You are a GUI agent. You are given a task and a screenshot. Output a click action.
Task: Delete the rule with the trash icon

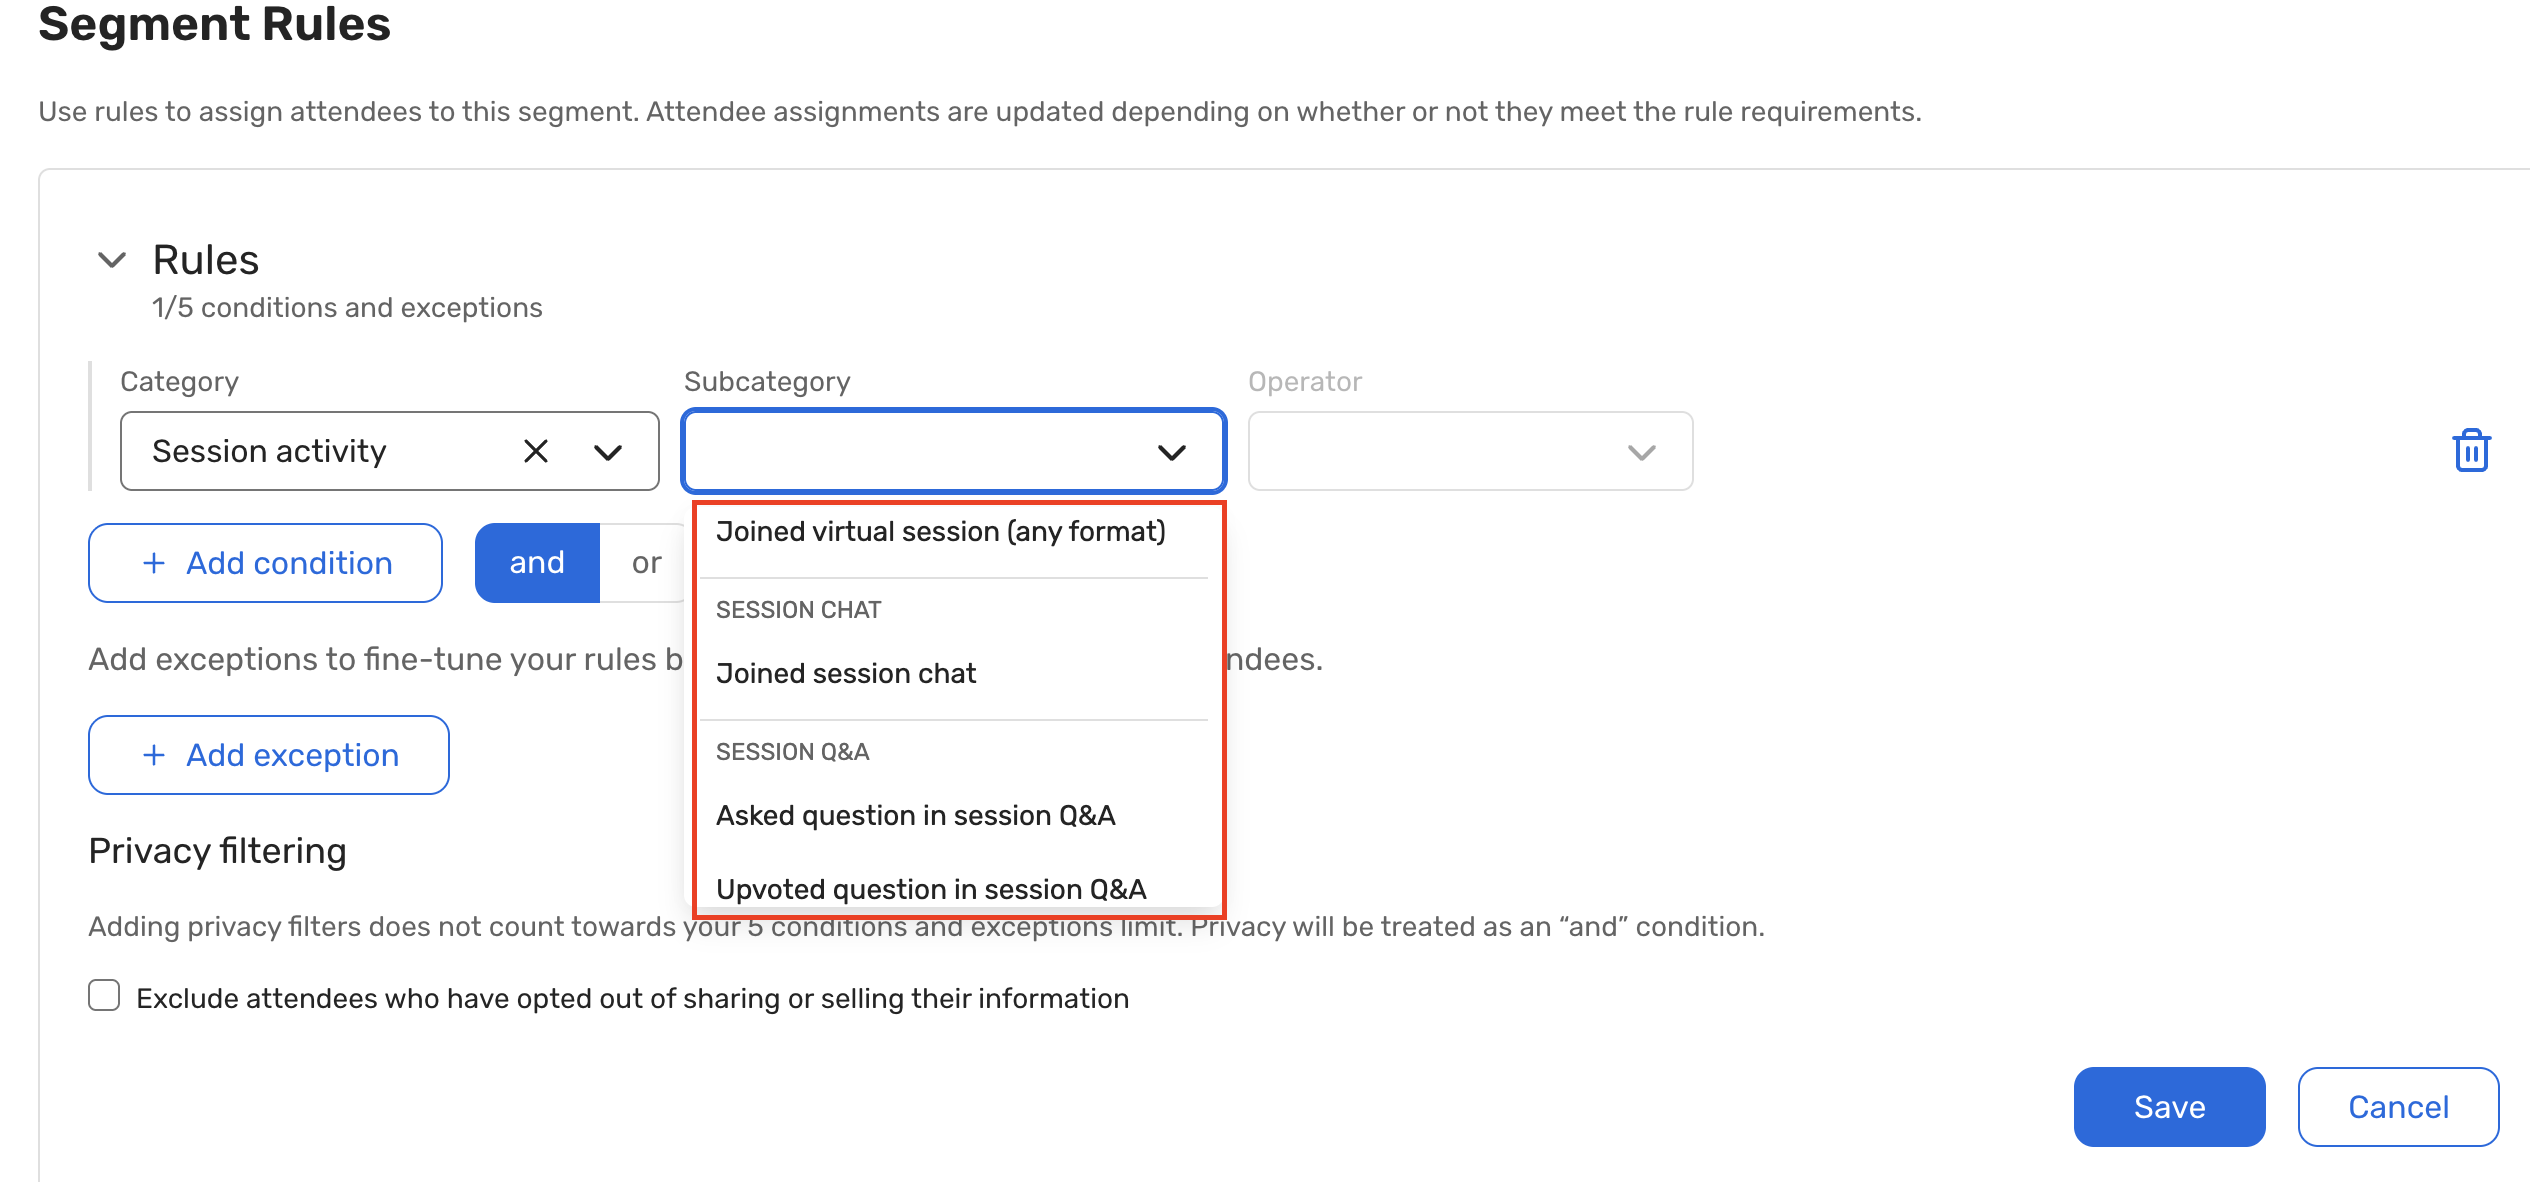click(2470, 451)
